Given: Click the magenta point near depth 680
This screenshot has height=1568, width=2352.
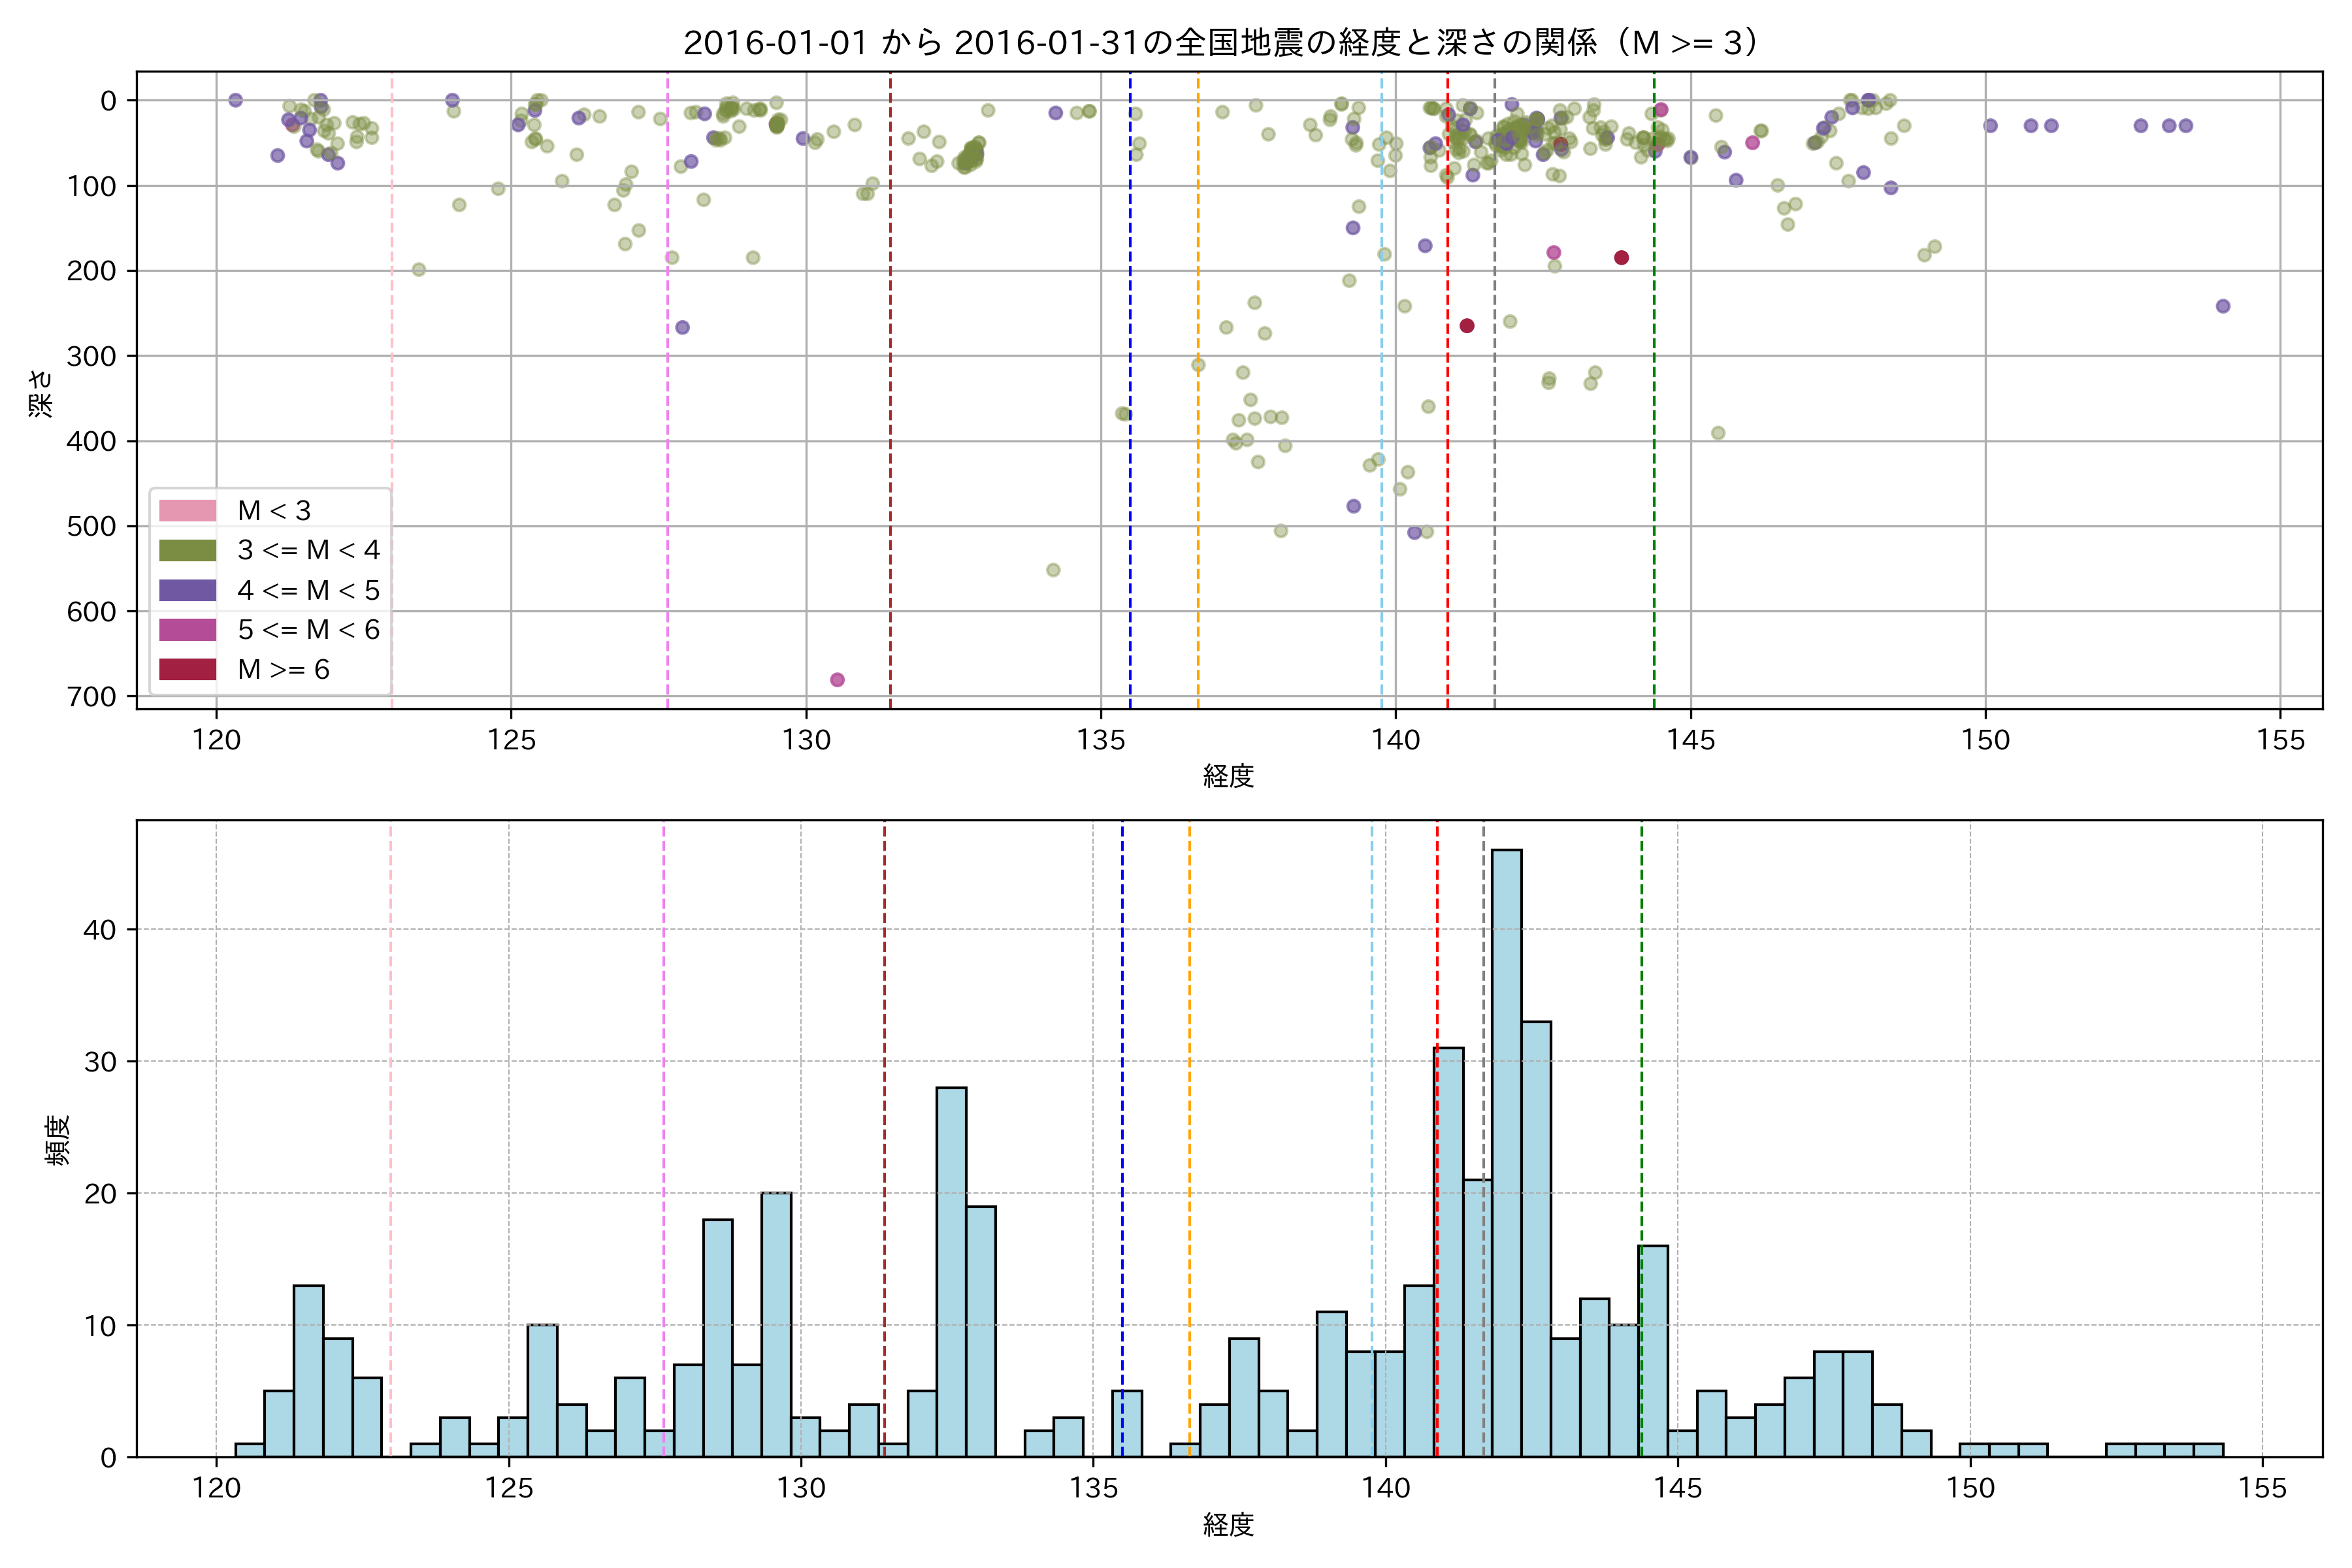Looking at the screenshot, I should (837, 680).
